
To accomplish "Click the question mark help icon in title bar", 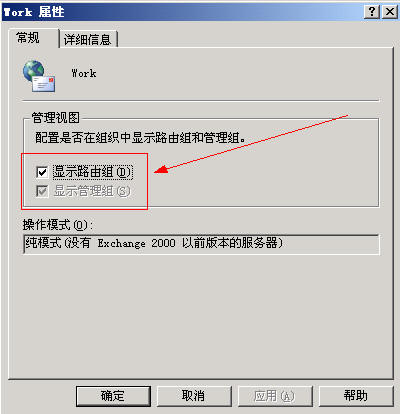I will [x=372, y=12].
